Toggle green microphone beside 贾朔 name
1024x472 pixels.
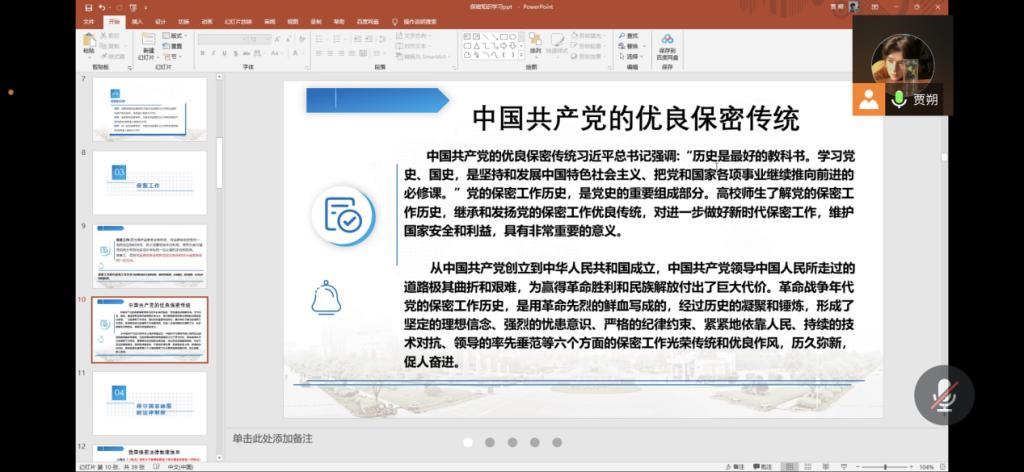click(x=899, y=99)
